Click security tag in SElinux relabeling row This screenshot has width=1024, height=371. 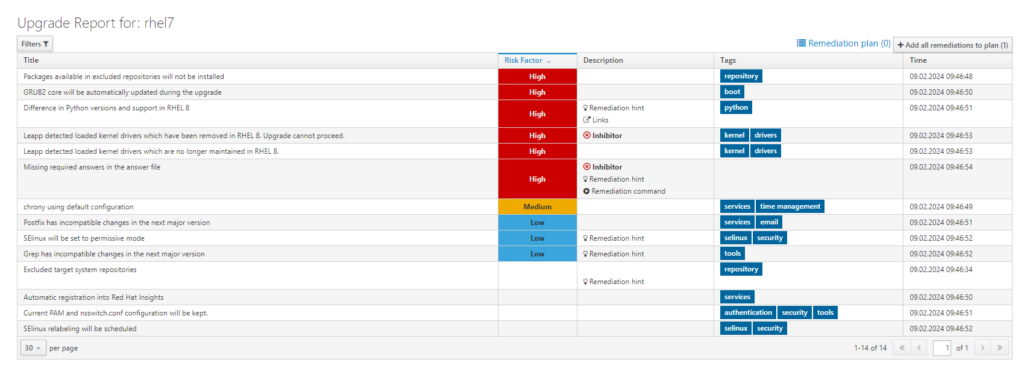point(770,329)
